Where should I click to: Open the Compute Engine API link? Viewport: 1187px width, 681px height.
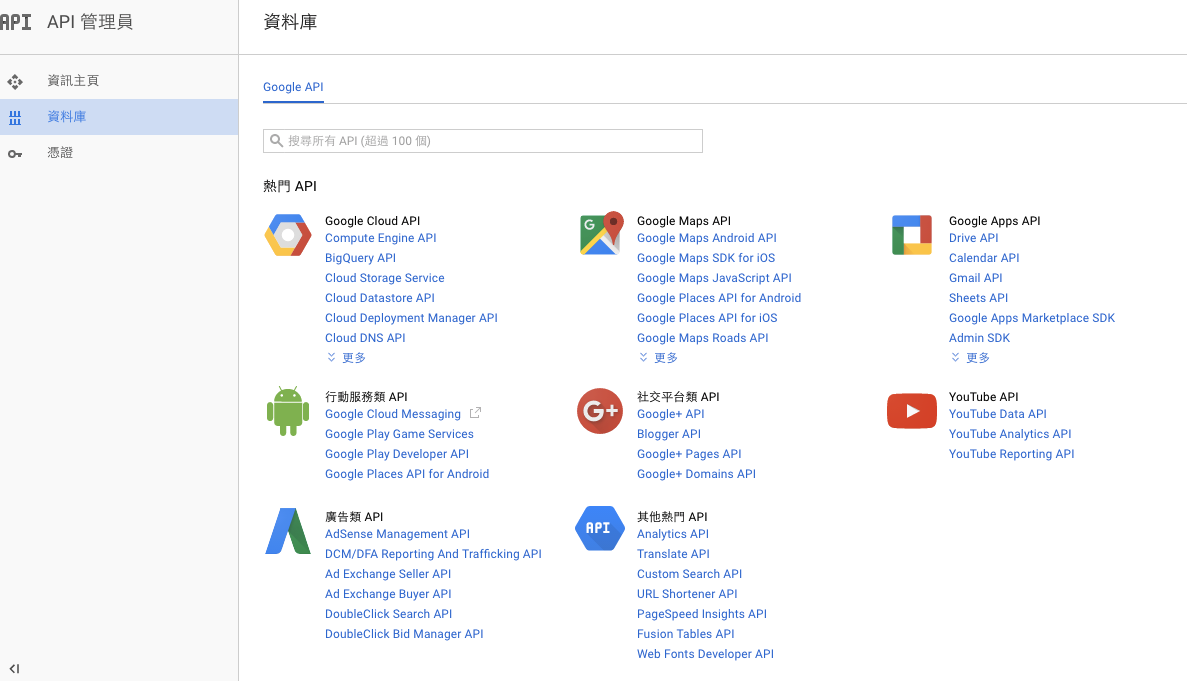coord(380,238)
